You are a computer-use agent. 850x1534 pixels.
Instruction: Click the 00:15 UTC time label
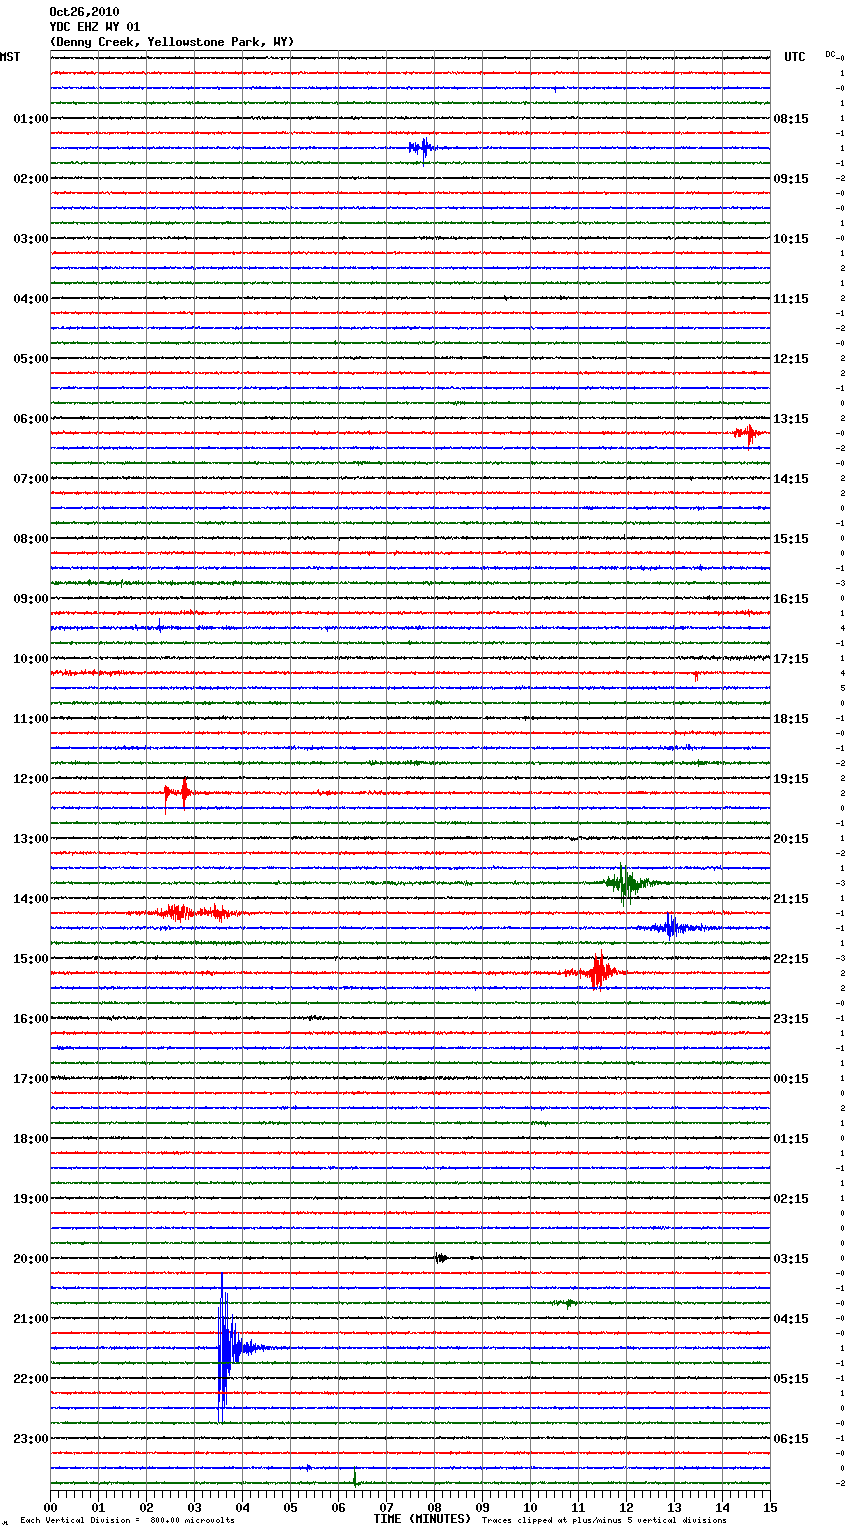tap(791, 1079)
